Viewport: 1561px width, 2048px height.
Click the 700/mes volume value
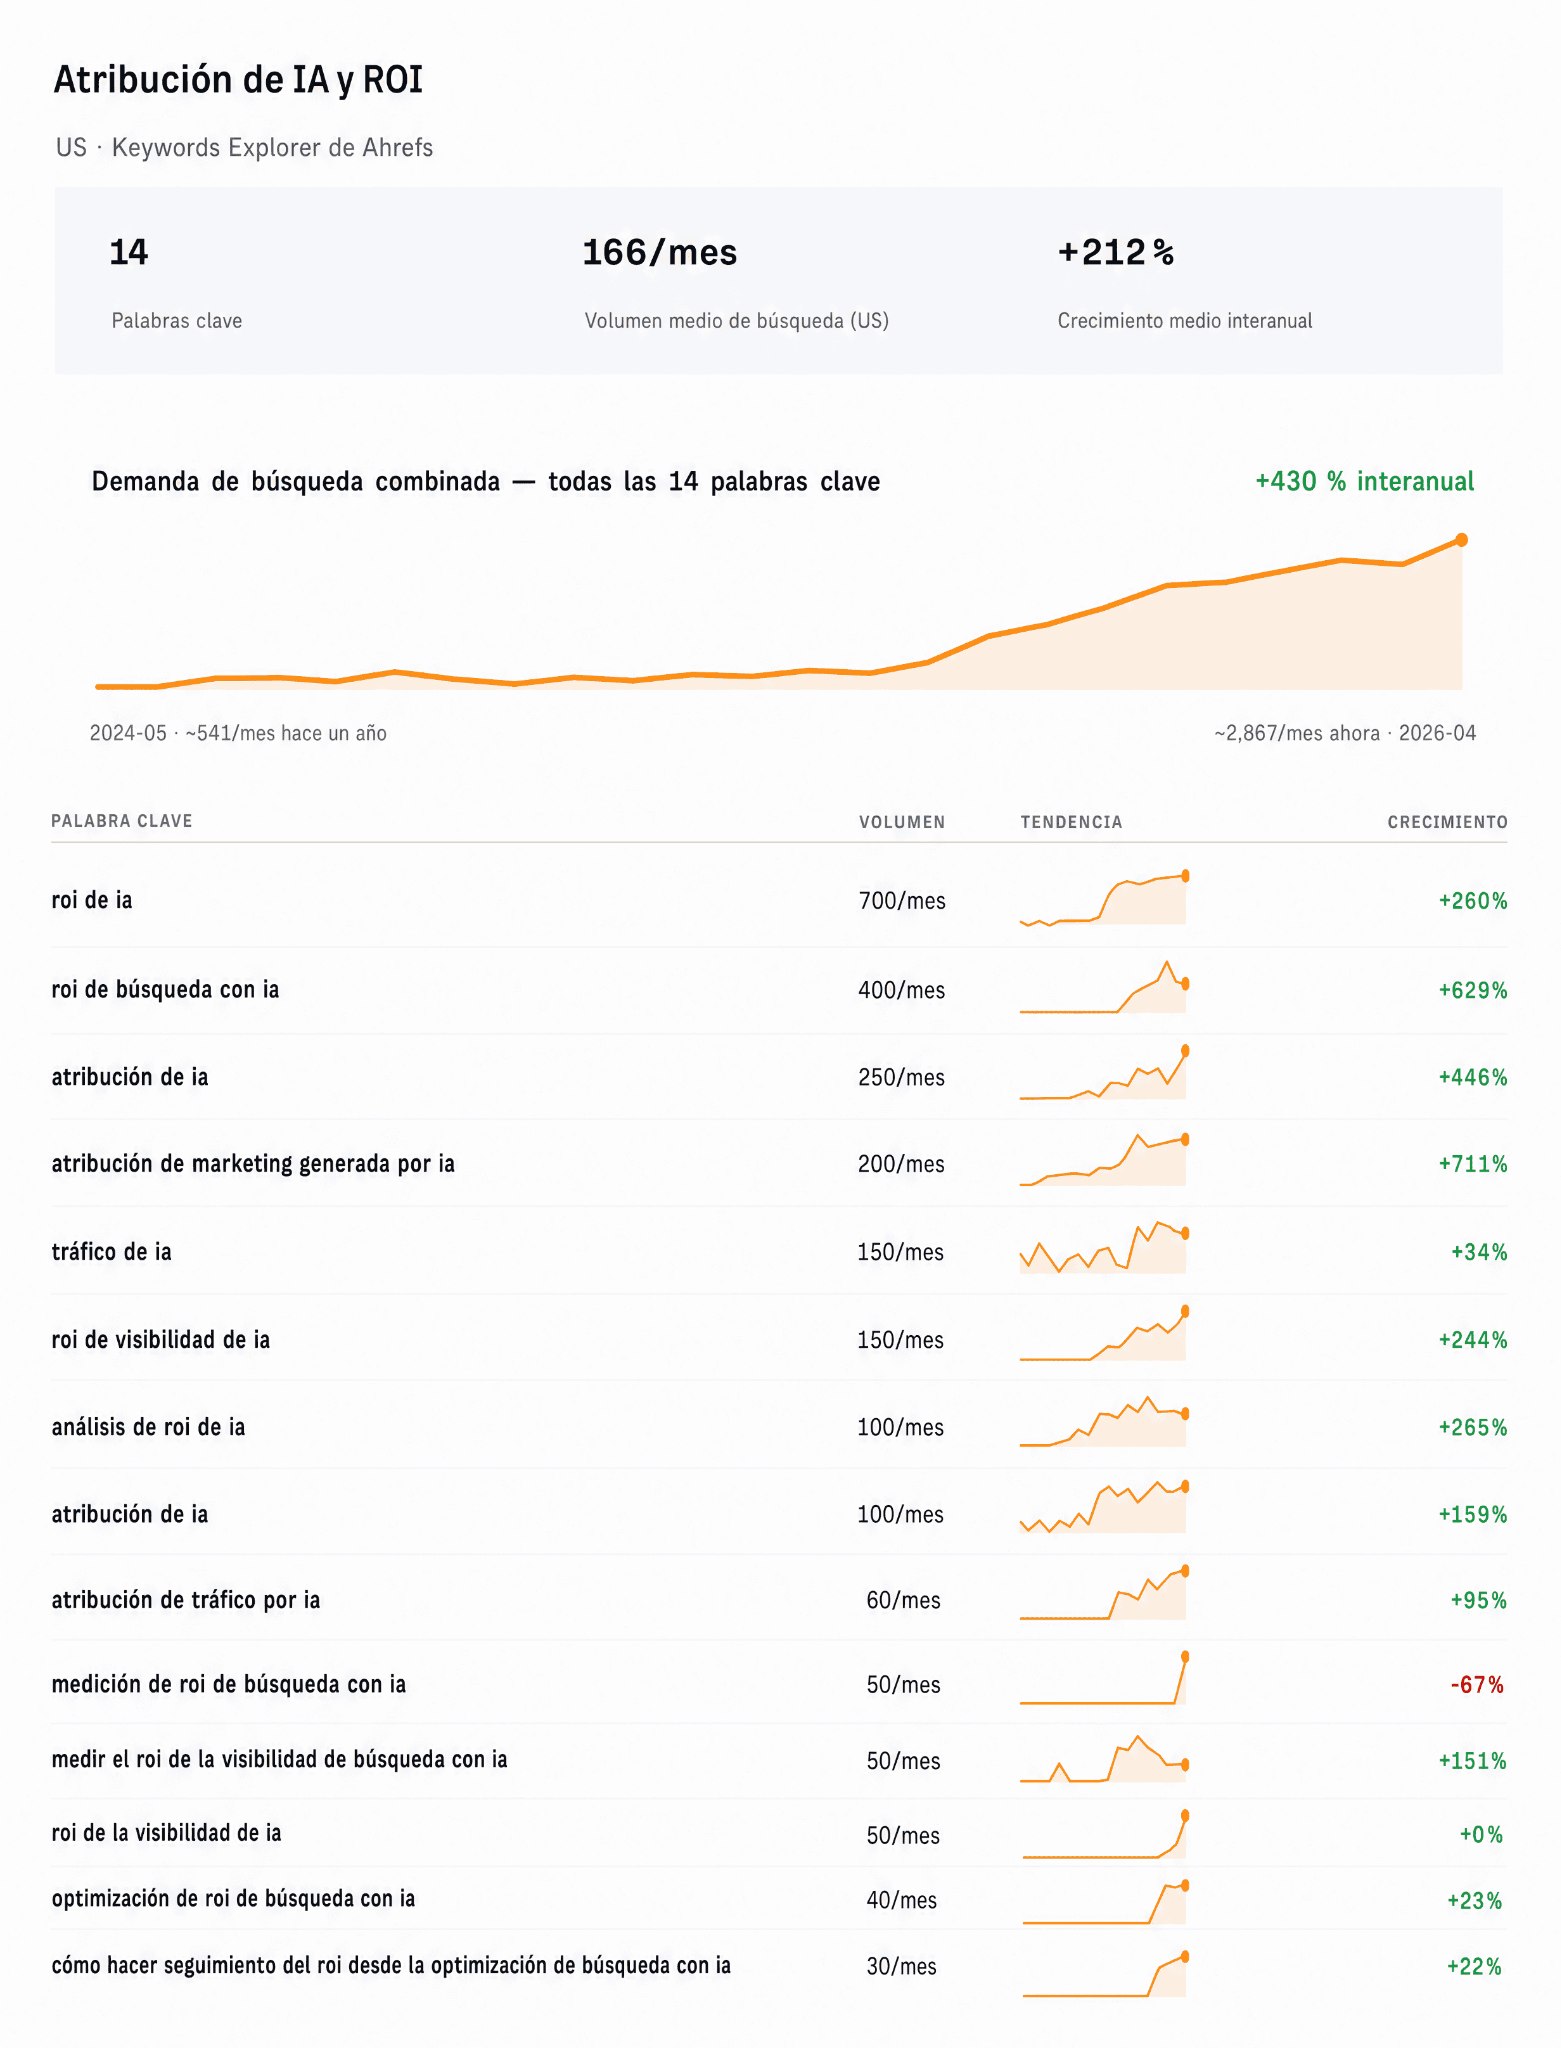tap(902, 901)
